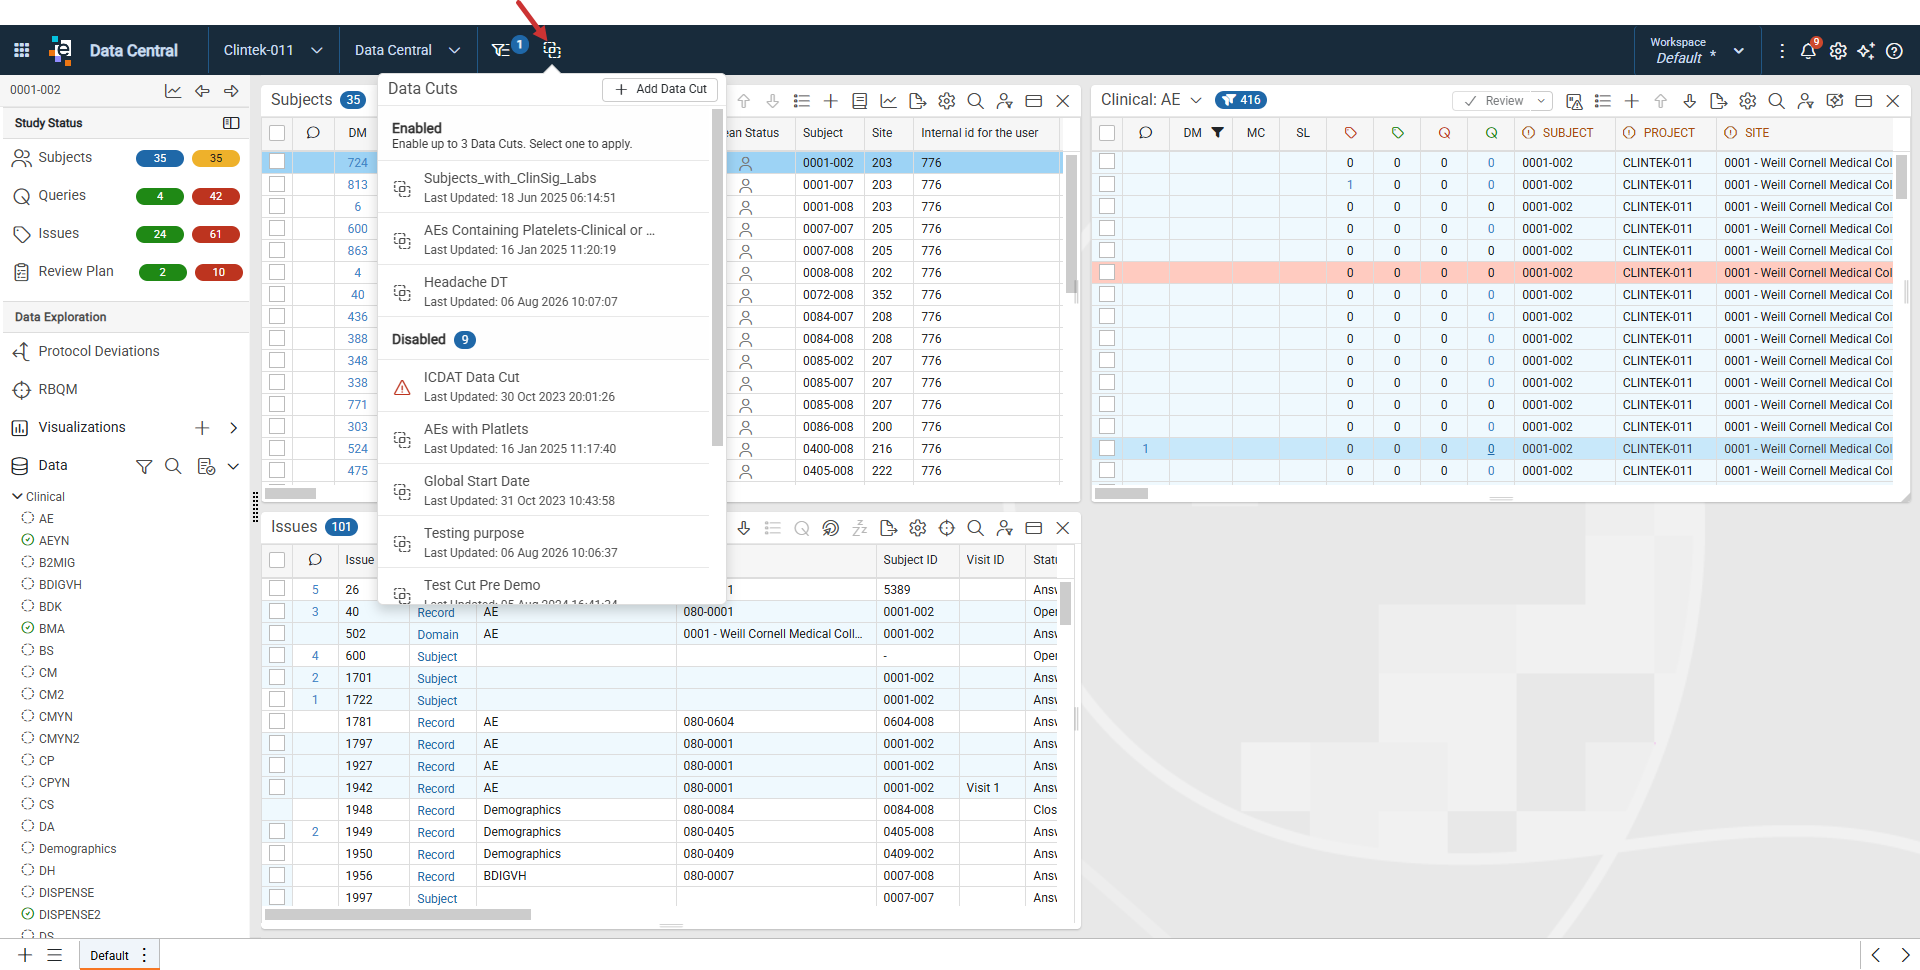Search within Clinical: AE panel
This screenshot has height=970, width=1920.
pos(1777,101)
